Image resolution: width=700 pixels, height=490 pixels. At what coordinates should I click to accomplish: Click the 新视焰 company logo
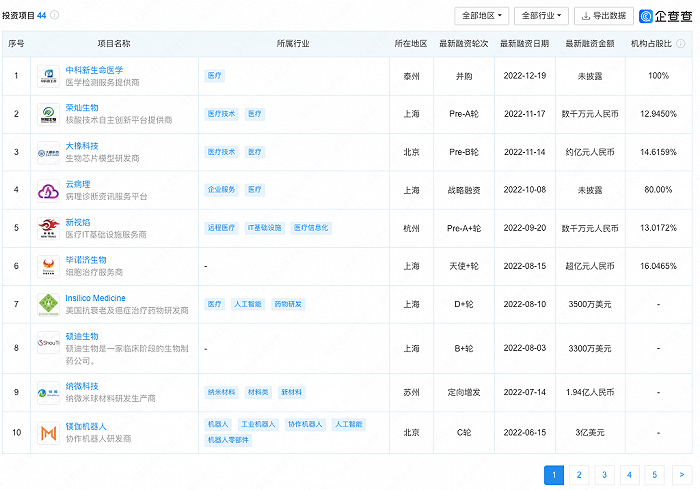pos(49,228)
